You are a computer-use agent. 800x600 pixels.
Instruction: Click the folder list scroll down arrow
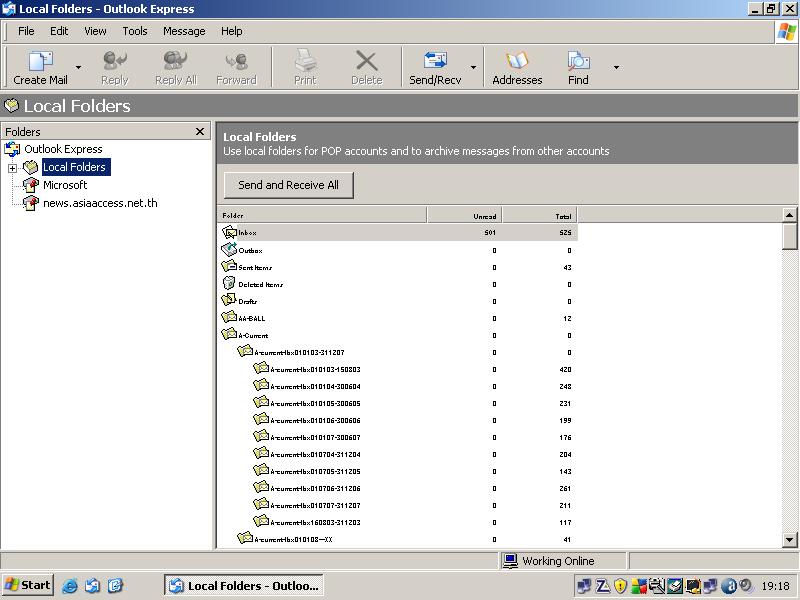tap(789, 539)
